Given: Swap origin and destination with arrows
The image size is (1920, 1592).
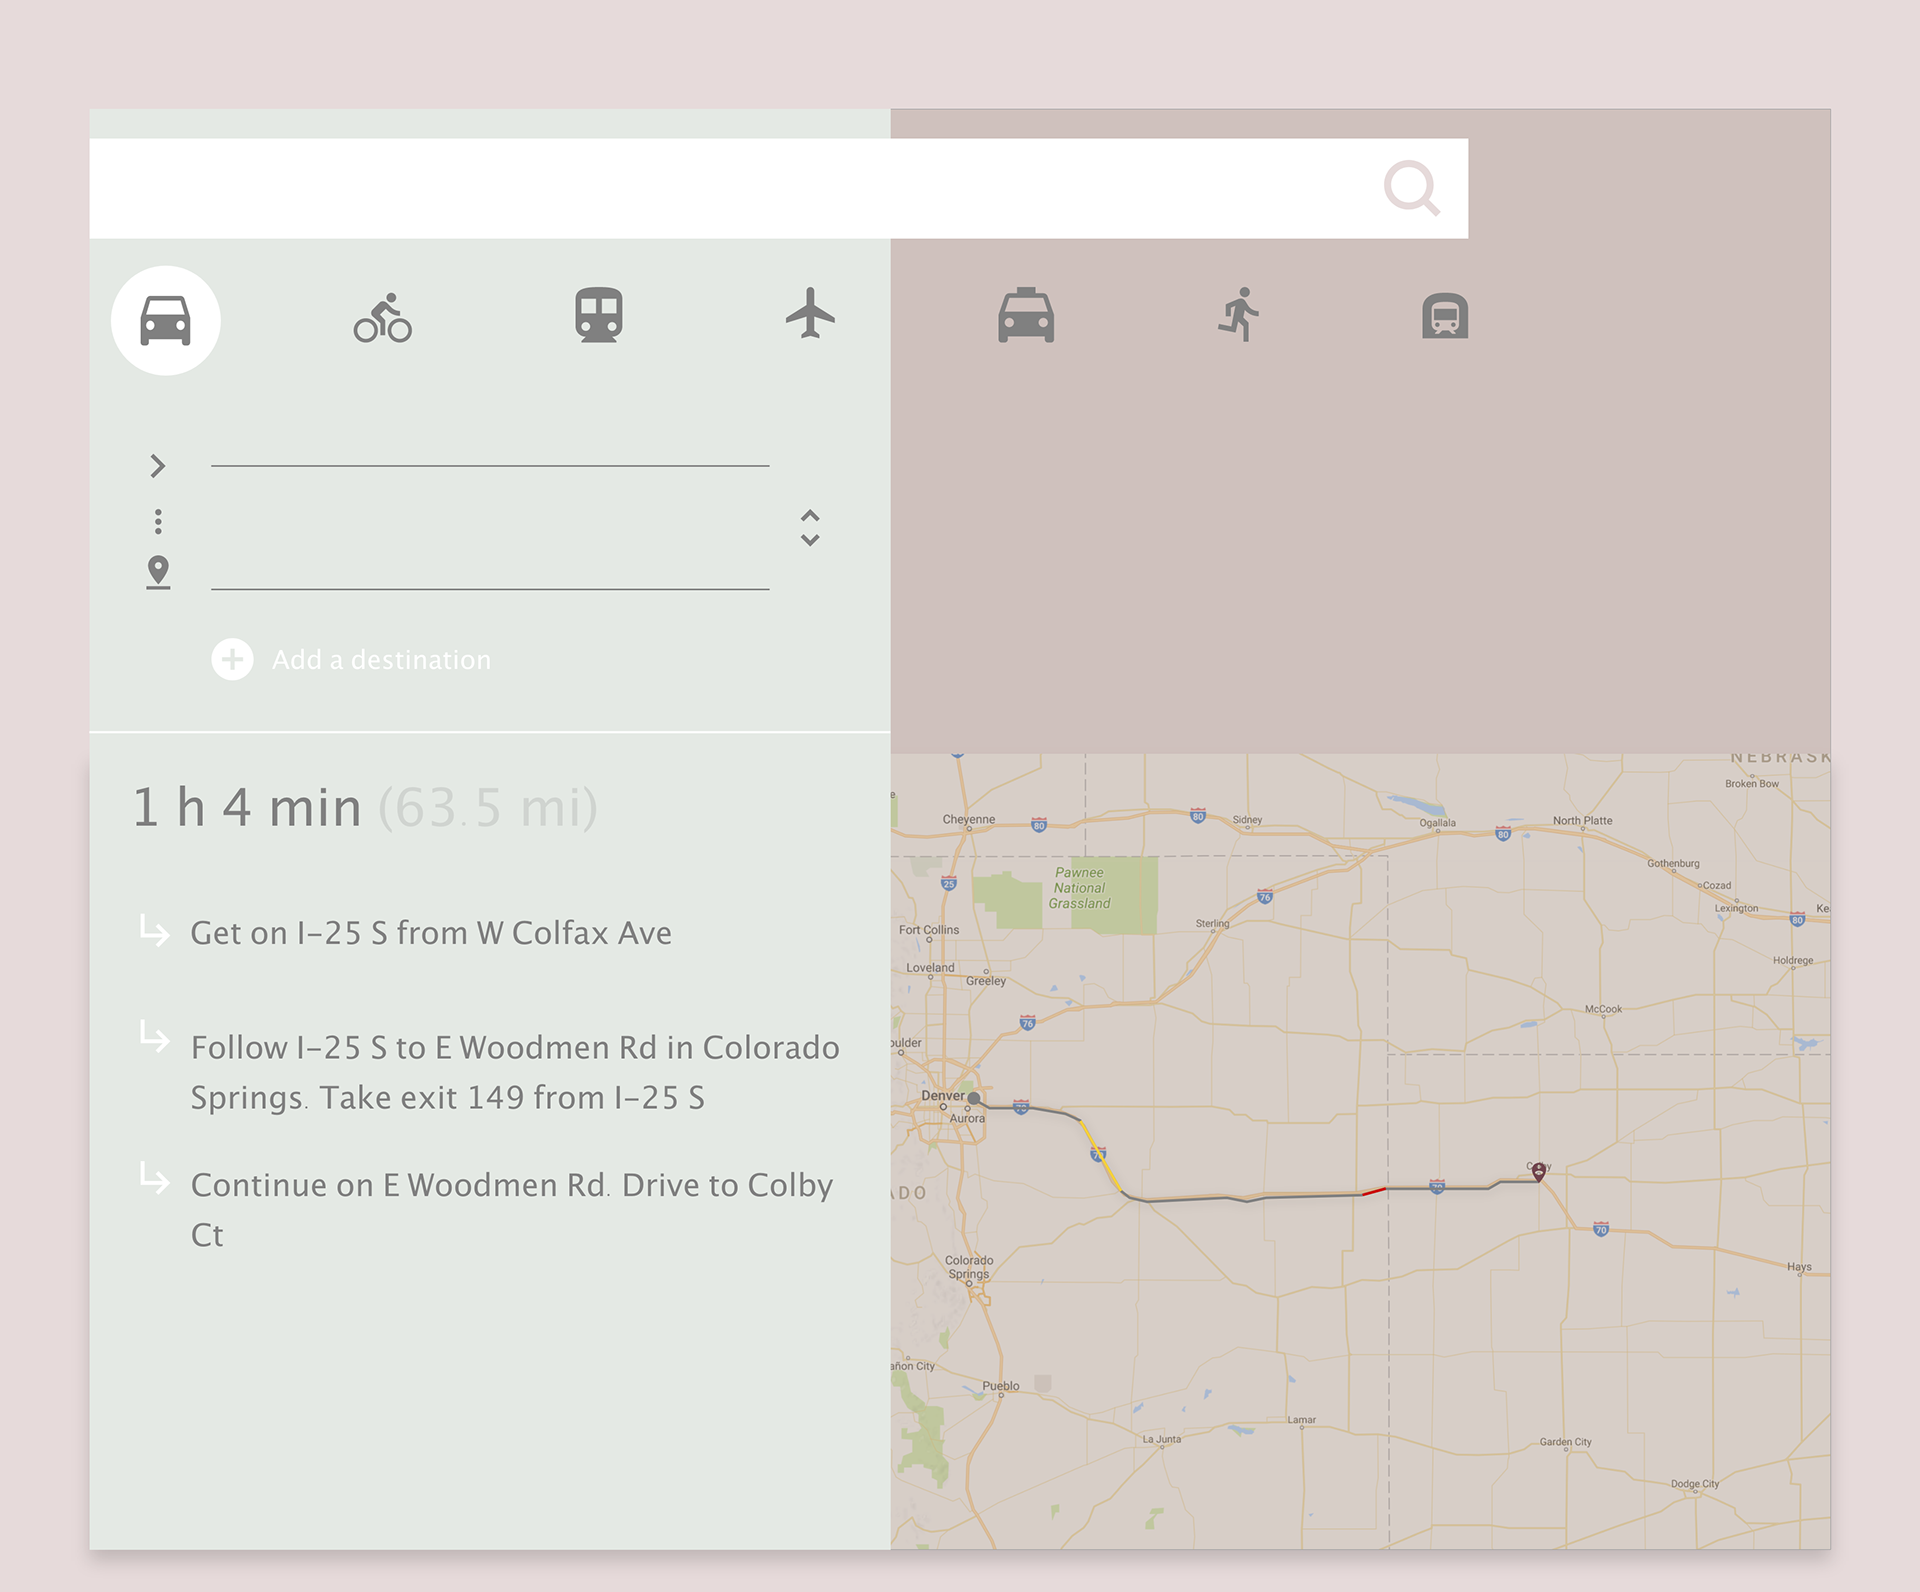Looking at the screenshot, I should coord(810,527).
